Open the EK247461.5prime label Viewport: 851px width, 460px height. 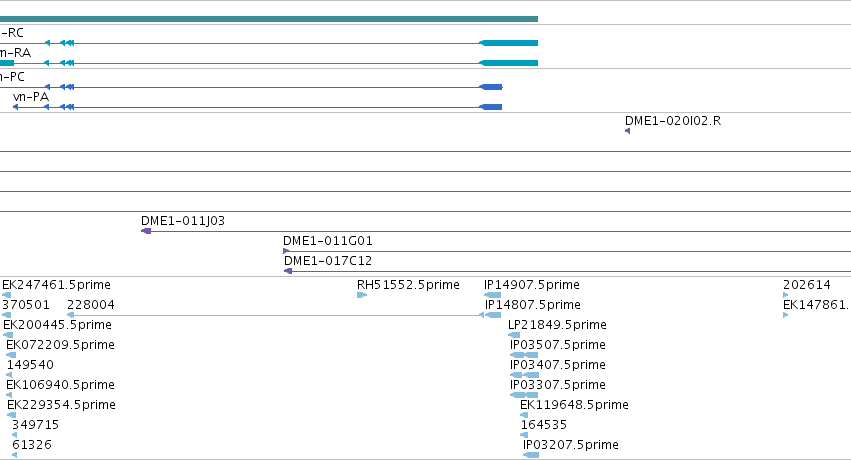pos(56,285)
